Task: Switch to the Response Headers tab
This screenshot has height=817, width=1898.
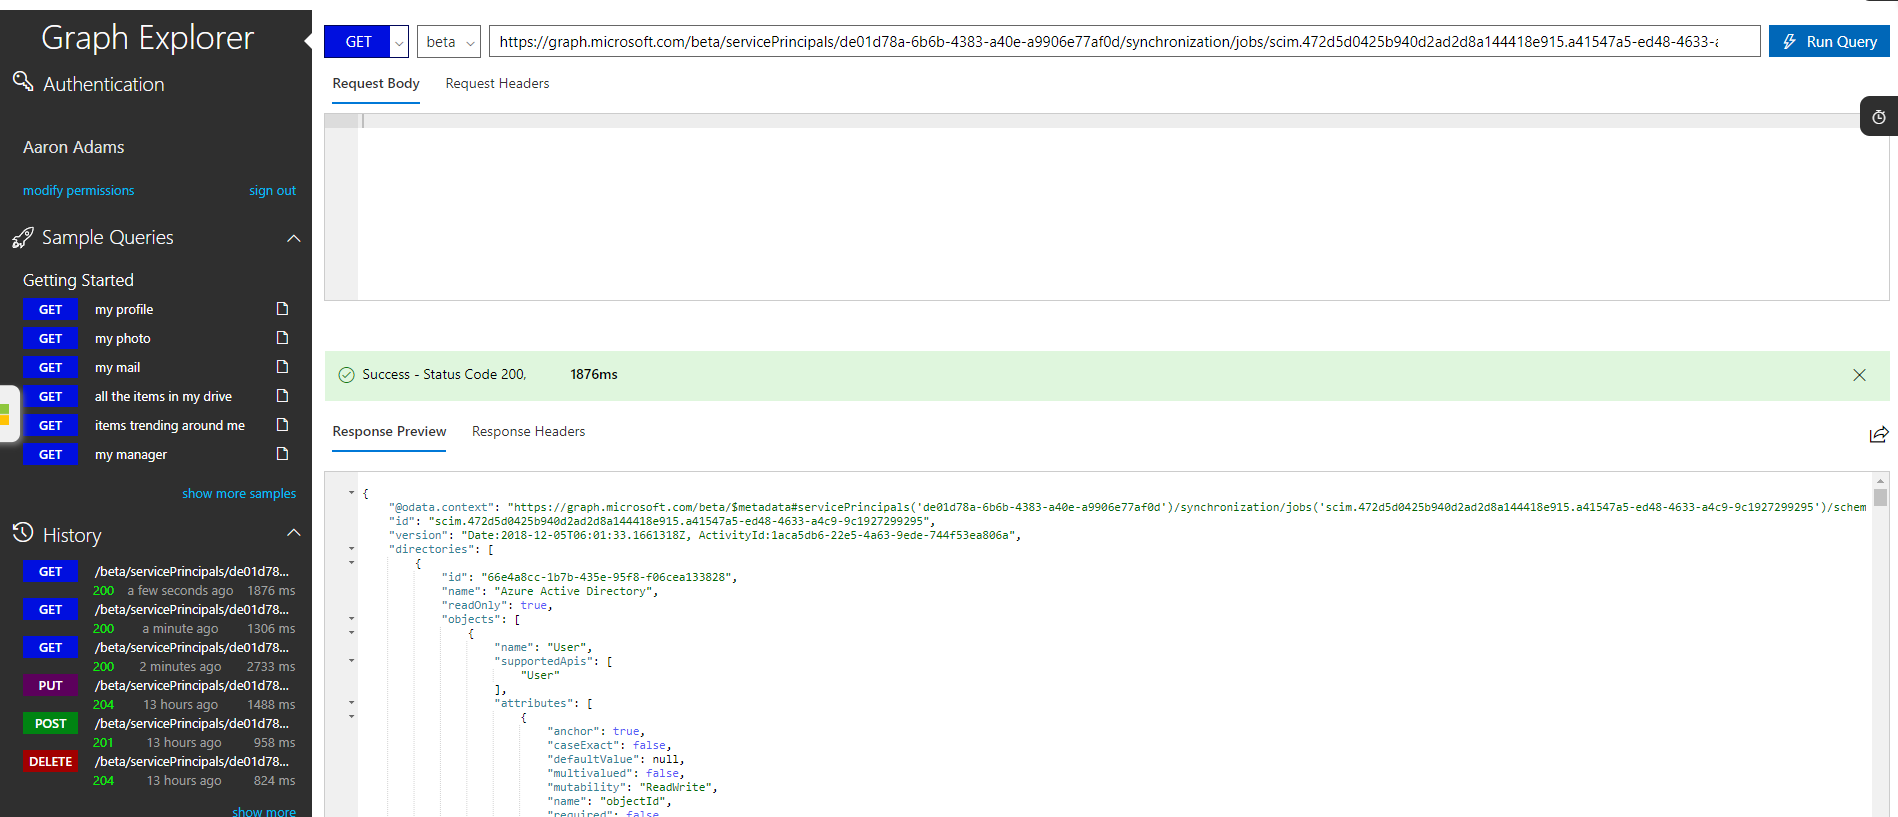Action: [528, 431]
